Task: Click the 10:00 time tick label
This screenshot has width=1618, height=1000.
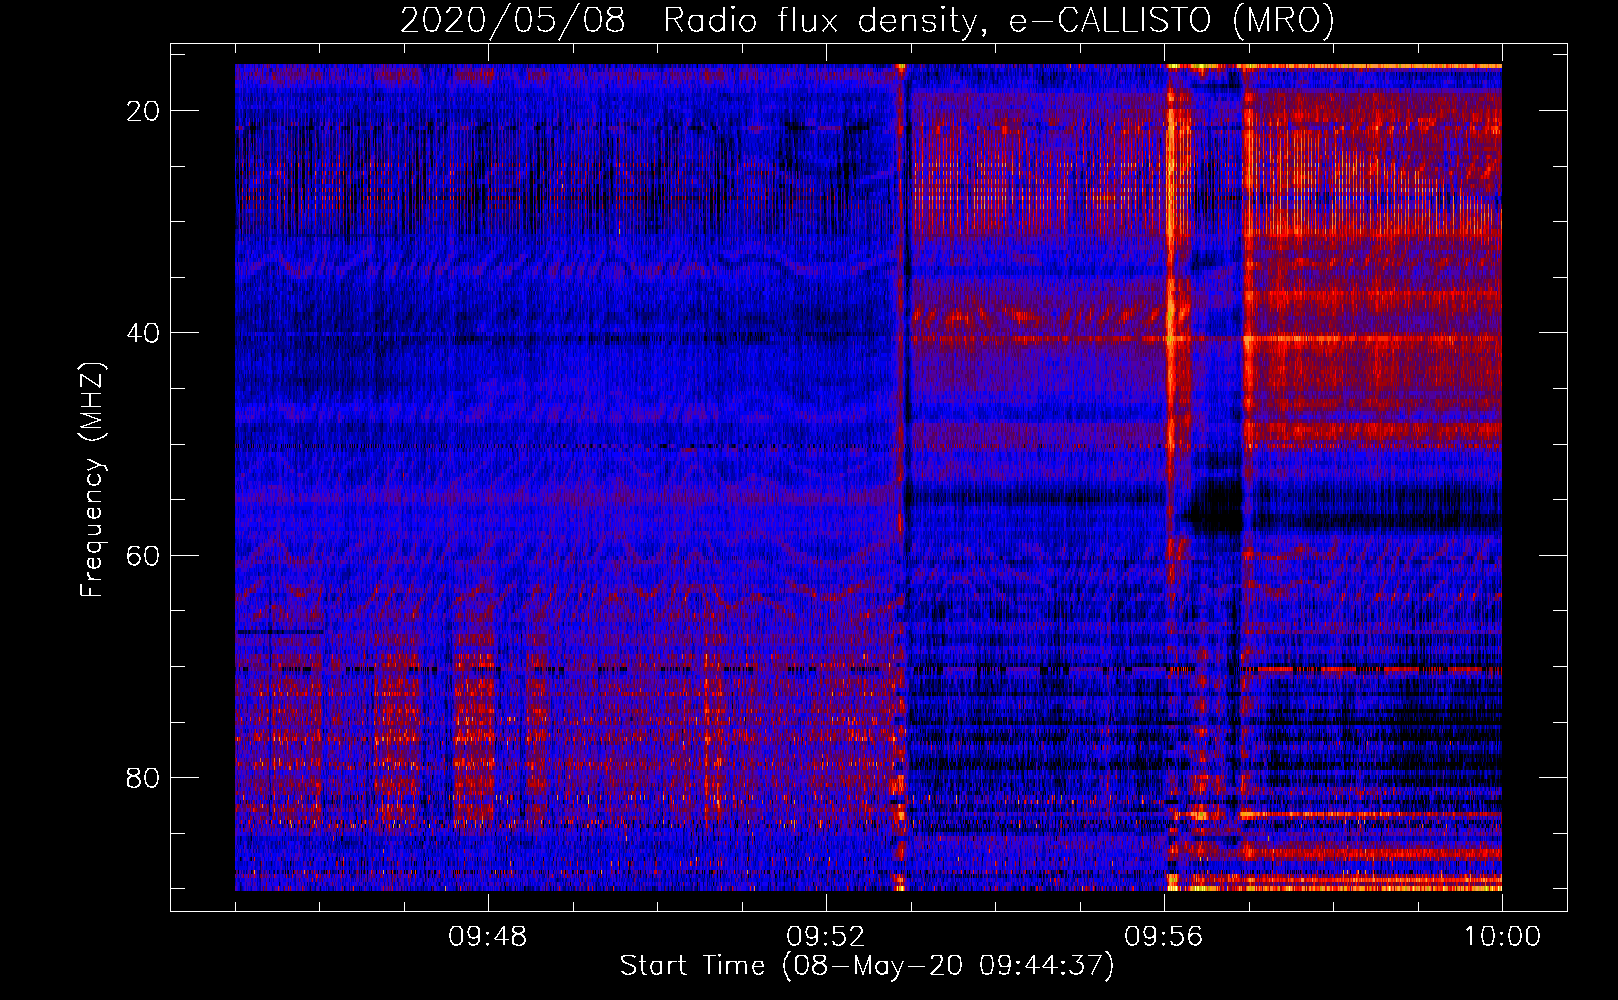Action: click(x=1502, y=937)
